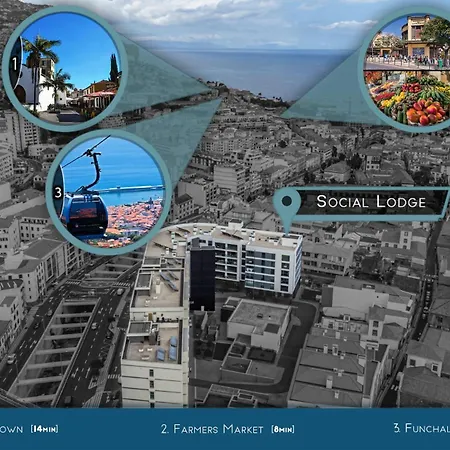The image size is (450, 450).
Task: Click the blue cable car gondola
Action: click(x=87, y=213)
